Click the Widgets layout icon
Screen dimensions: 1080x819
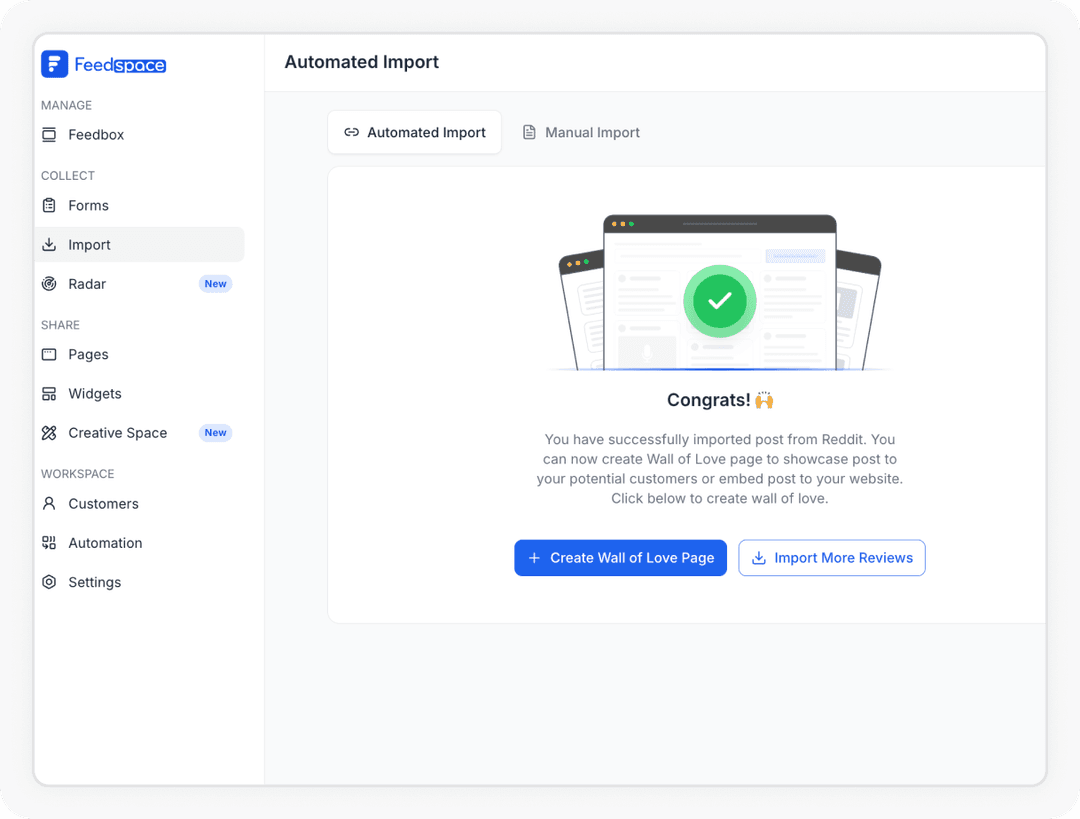tap(49, 393)
